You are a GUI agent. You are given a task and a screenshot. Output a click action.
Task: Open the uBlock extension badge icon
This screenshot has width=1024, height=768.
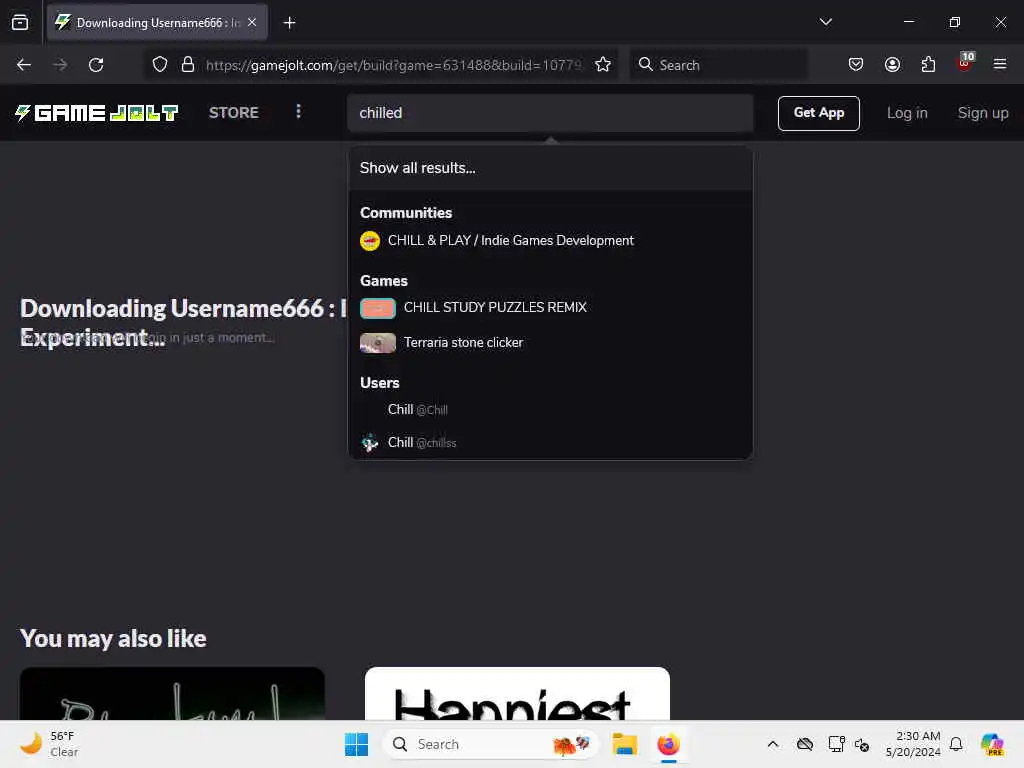[965, 63]
